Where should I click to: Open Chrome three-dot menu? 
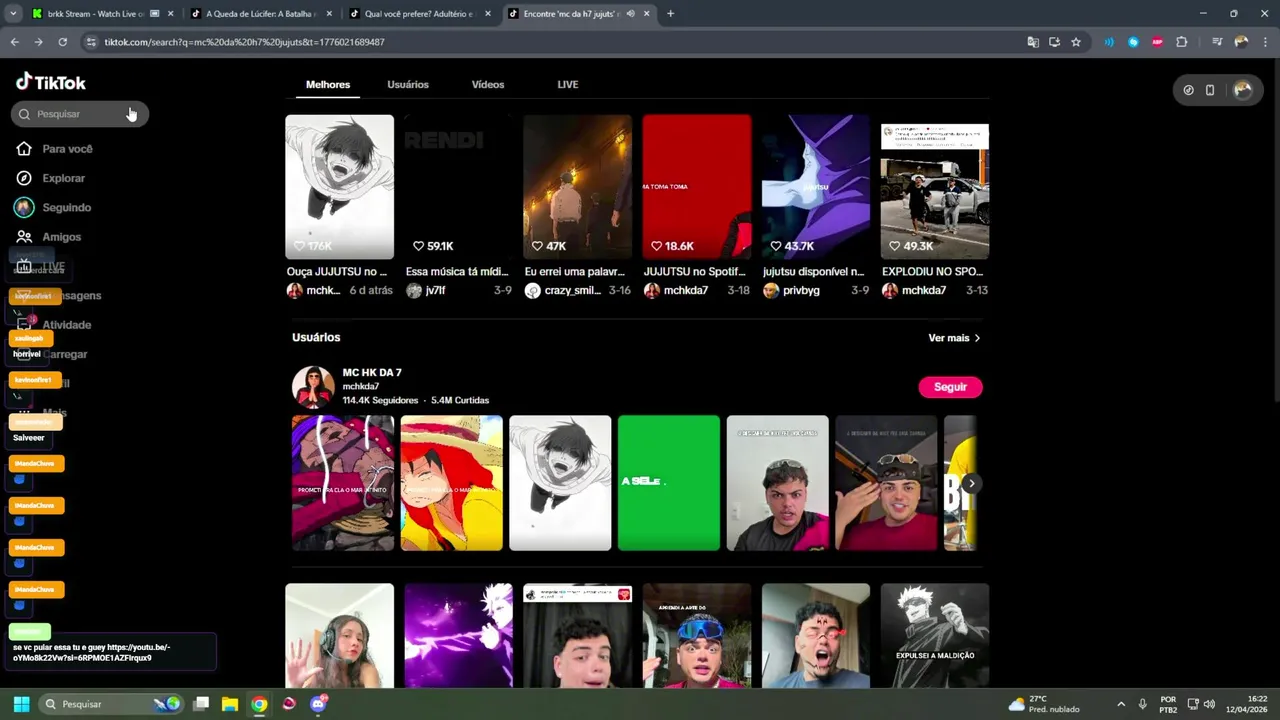point(1265,42)
